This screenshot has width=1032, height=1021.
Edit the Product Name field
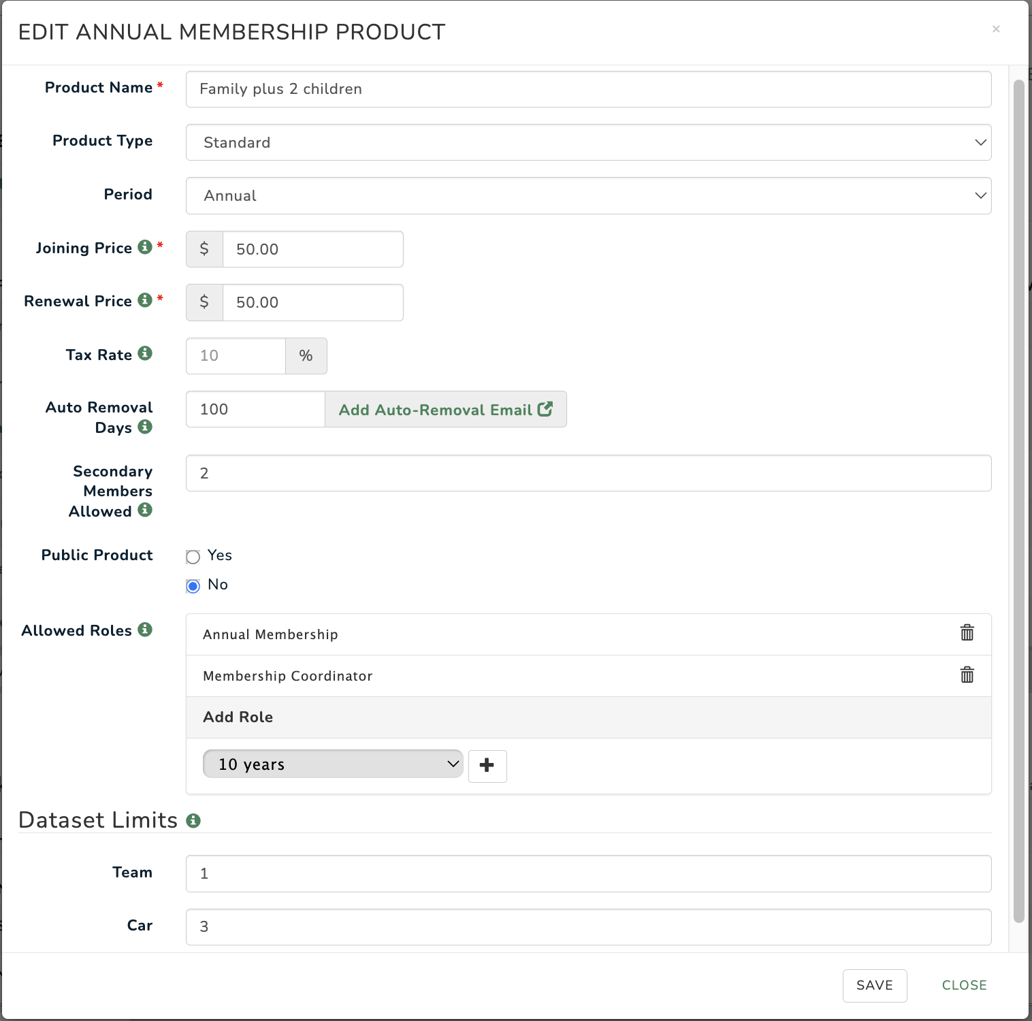[588, 89]
